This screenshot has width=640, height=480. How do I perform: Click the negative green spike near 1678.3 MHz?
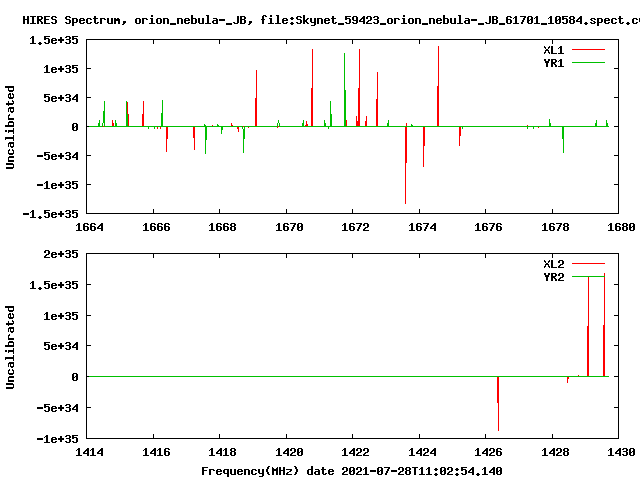coord(563,140)
